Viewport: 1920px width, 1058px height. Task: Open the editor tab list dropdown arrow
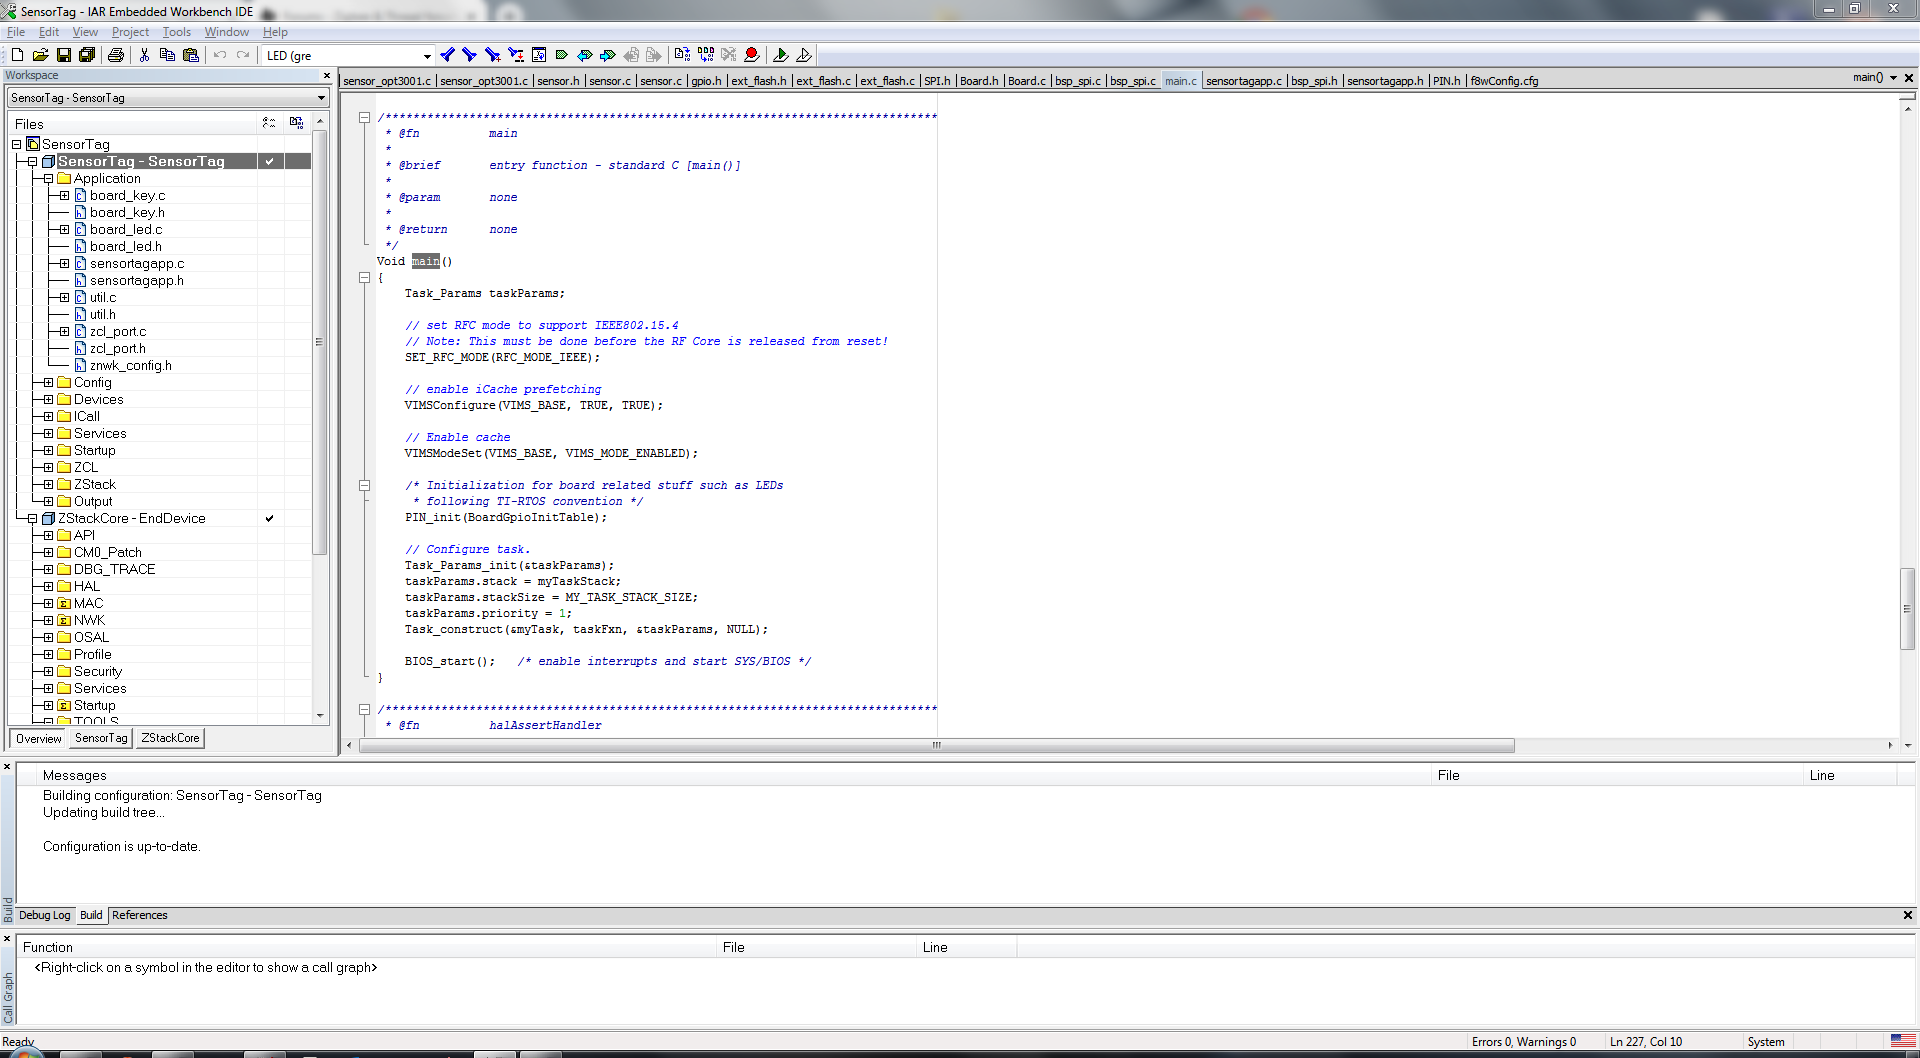[1893, 78]
